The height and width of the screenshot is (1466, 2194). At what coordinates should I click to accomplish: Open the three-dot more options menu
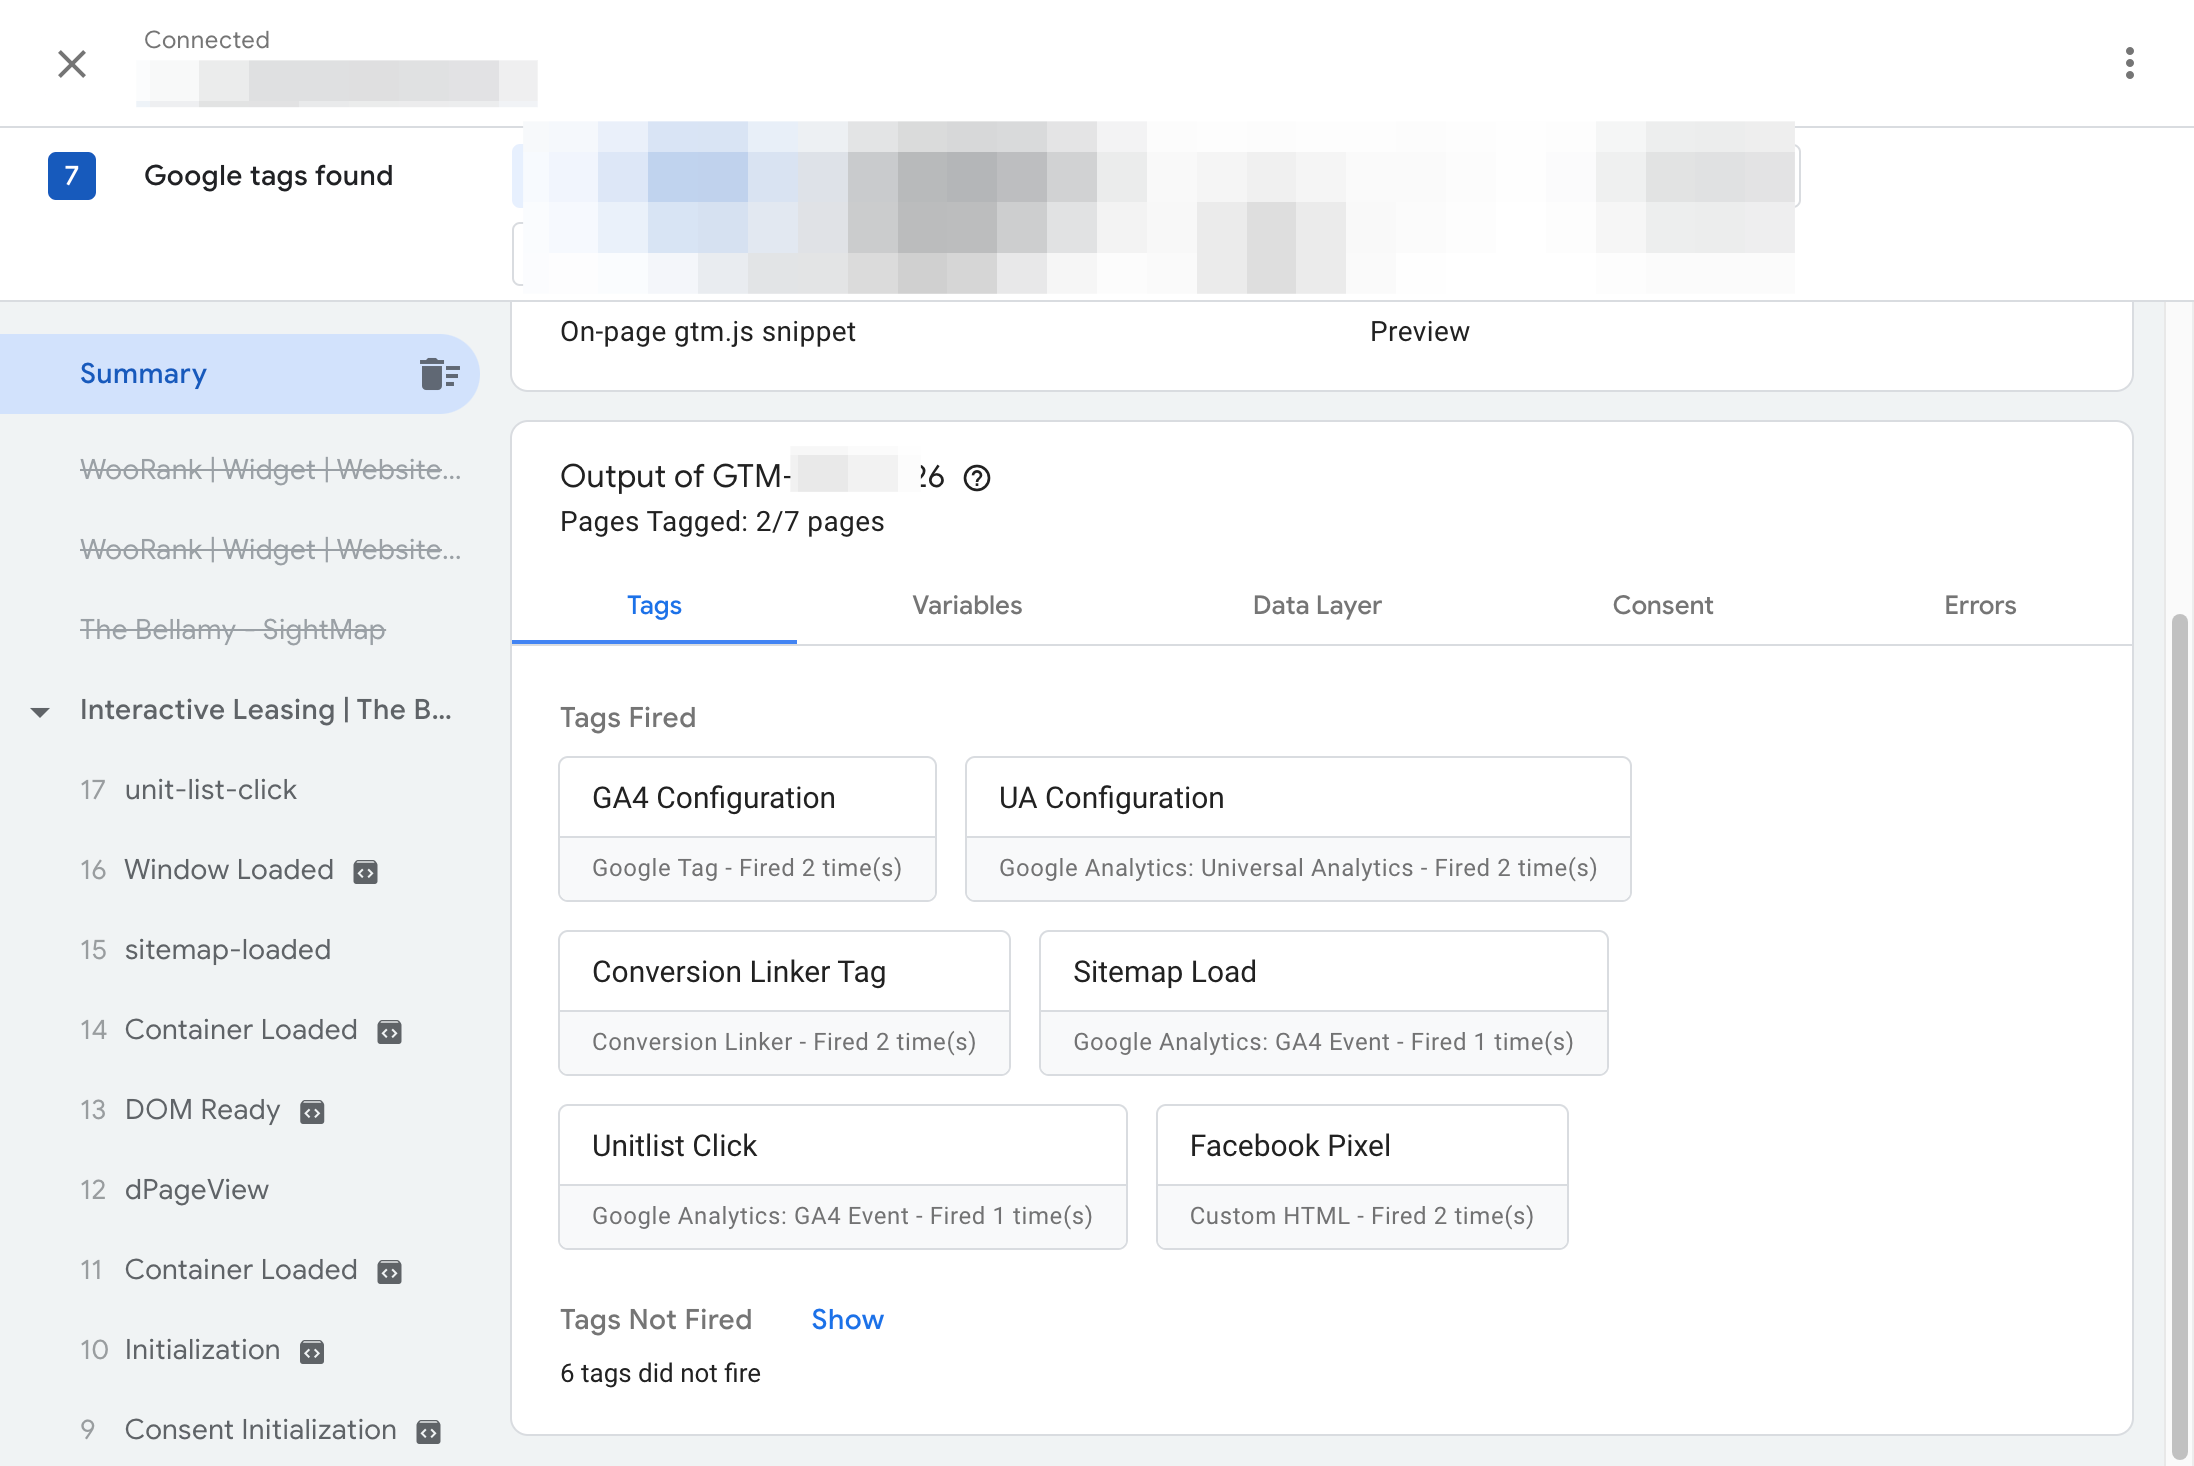(x=2129, y=63)
